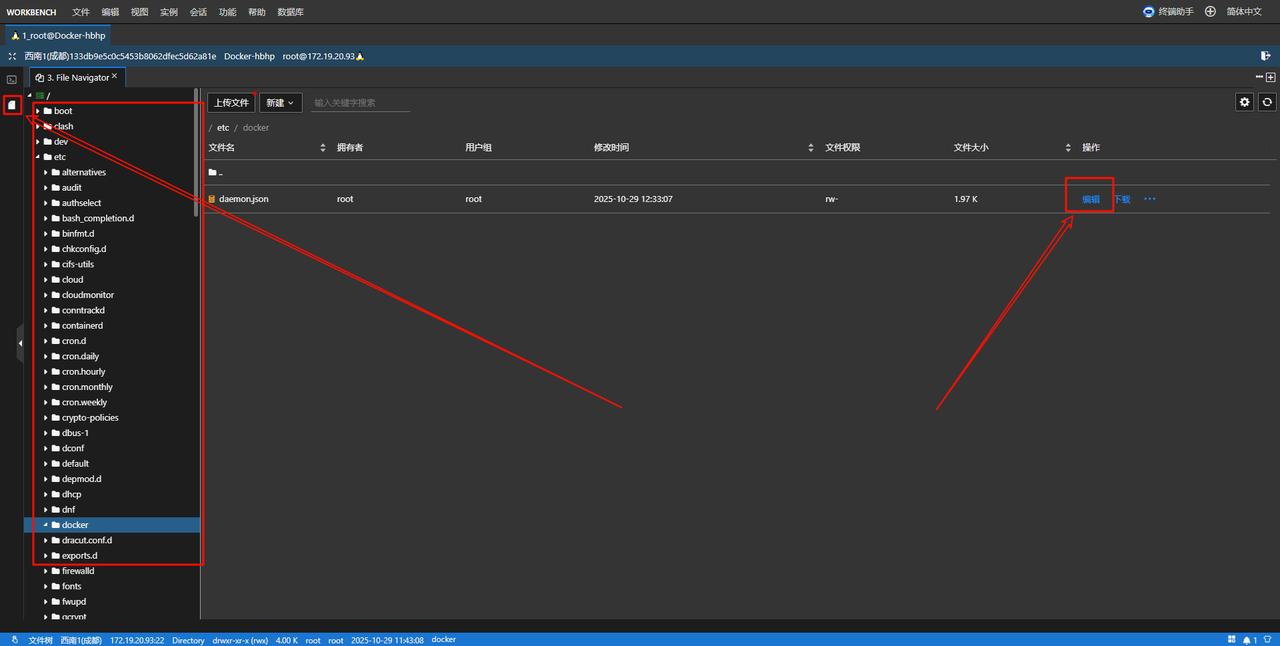Open file list settings gear
Viewport: 1280px width, 646px height.
[x=1244, y=102]
